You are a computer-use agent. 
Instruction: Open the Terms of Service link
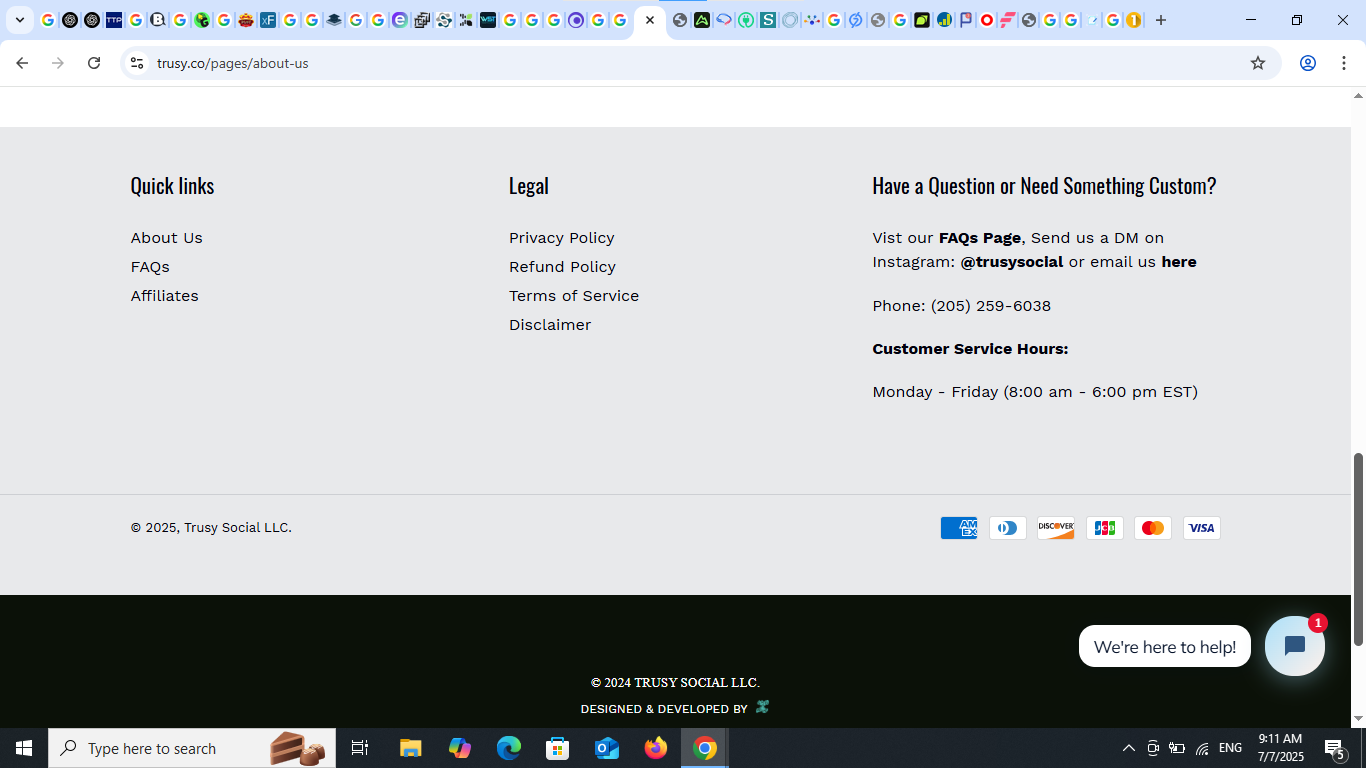[574, 296]
